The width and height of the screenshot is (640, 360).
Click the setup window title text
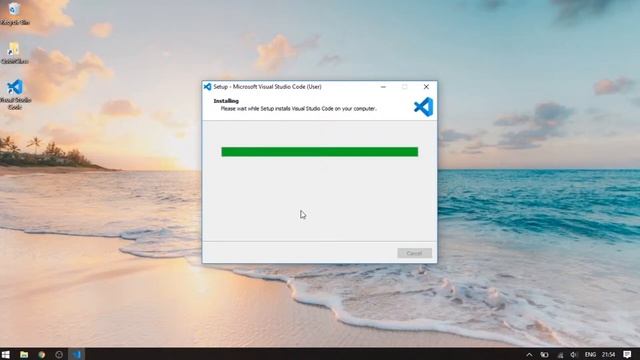coord(267,87)
